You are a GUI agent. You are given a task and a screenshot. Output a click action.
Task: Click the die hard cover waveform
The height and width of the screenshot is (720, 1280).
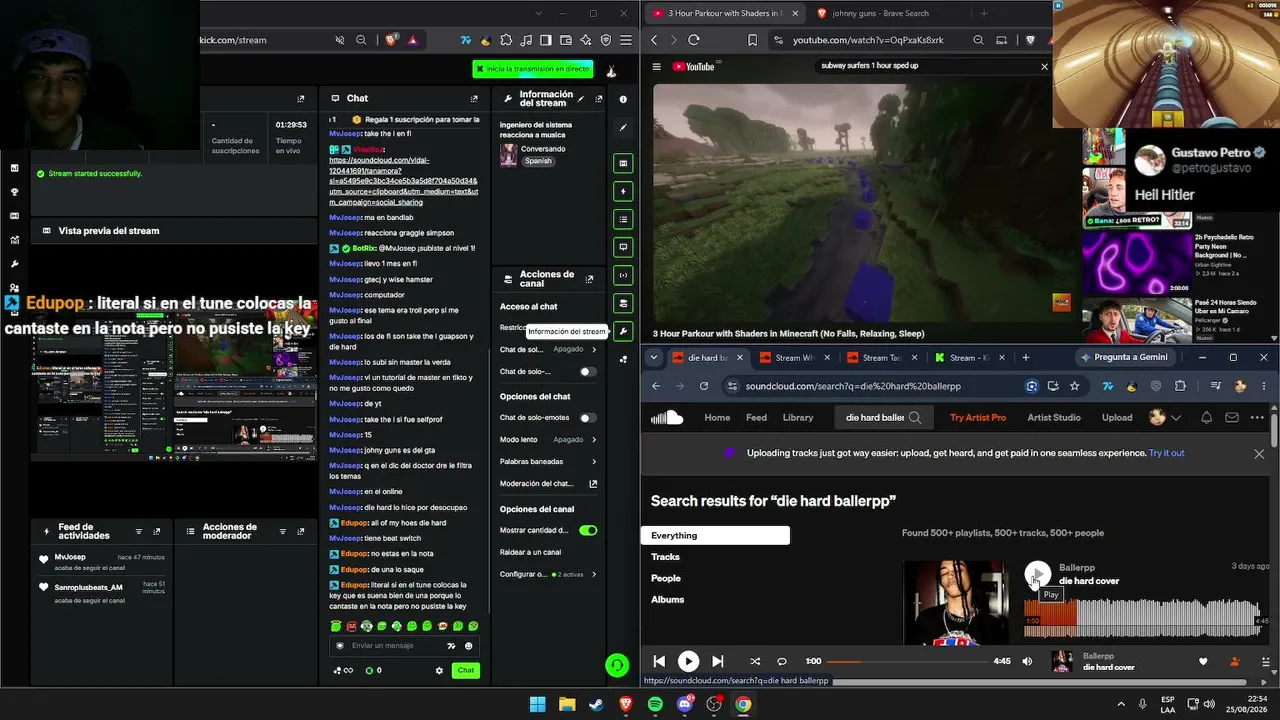click(x=1141, y=618)
